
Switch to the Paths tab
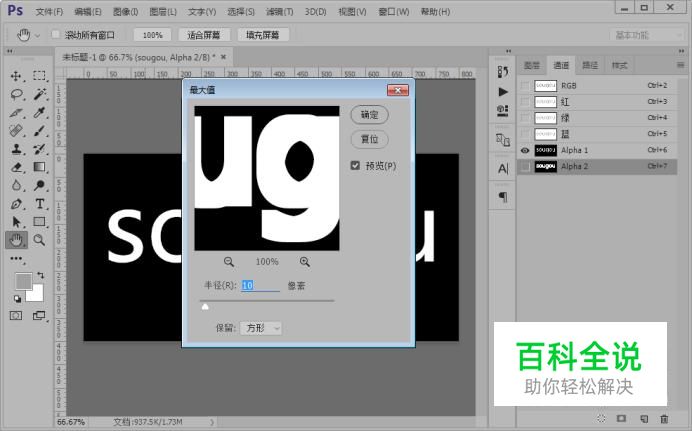click(590, 65)
